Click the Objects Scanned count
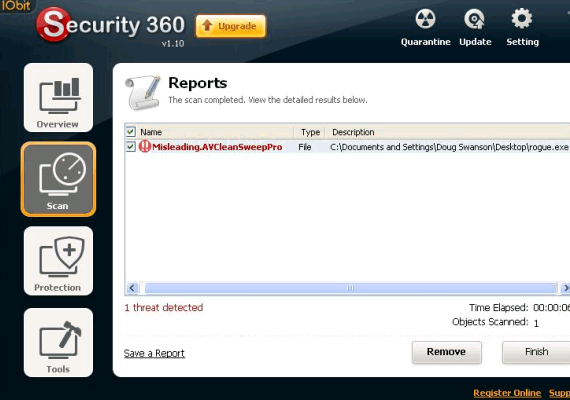Viewport: 570px width, 400px height. 536,323
